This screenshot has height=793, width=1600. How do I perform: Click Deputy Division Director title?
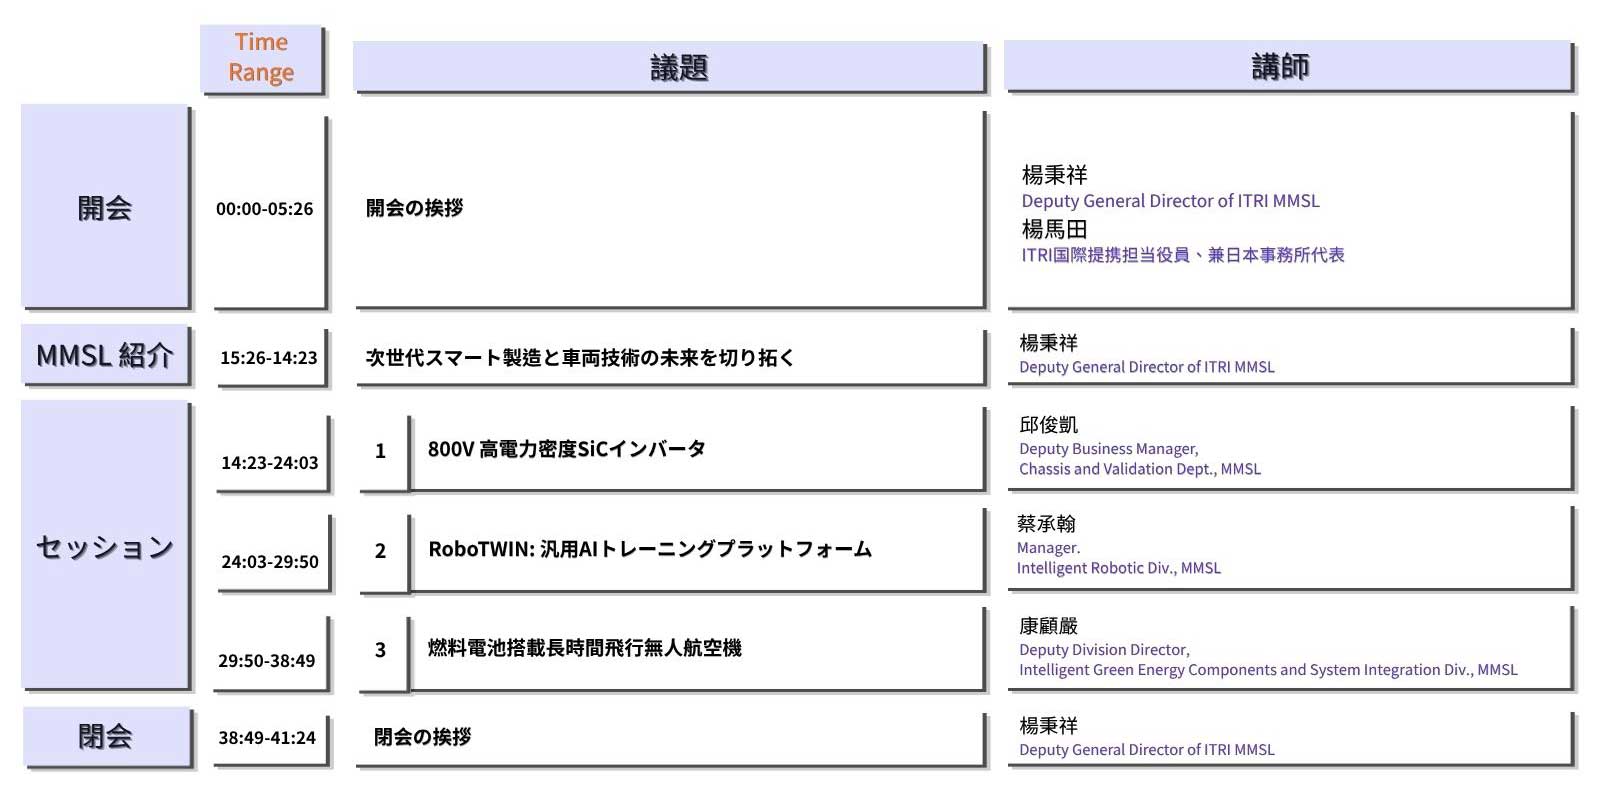pos(1104,650)
